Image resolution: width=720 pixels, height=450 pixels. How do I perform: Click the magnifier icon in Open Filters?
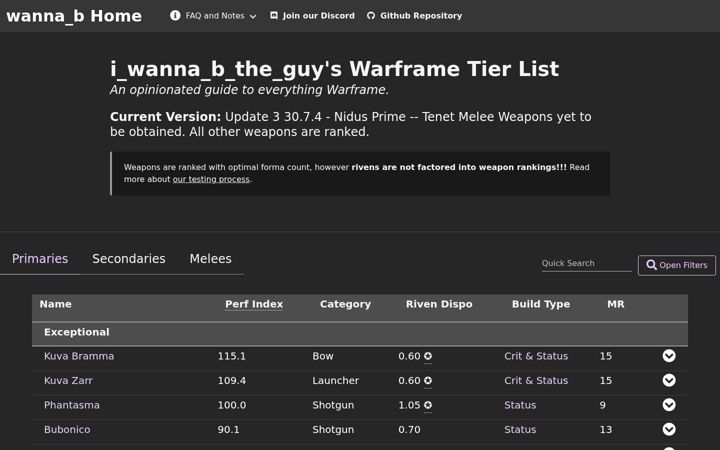coord(651,265)
